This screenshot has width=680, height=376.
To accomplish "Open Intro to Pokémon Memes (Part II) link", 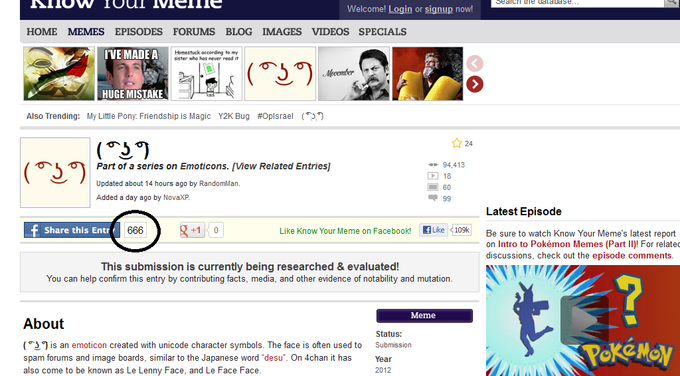I will click(567, 245).
